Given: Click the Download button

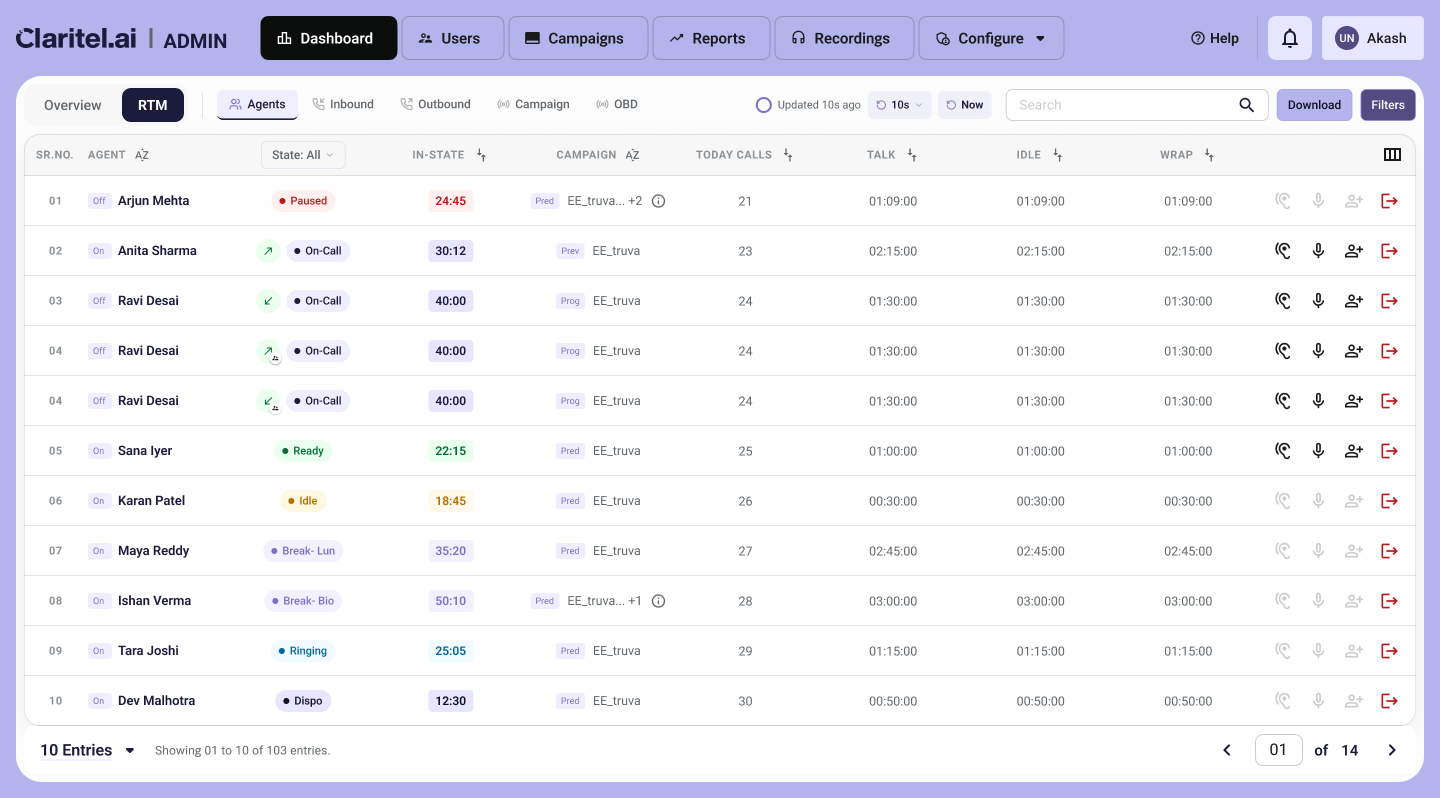Looking at the screenshot, I should pyautogui.click(x=1314, y=105).
